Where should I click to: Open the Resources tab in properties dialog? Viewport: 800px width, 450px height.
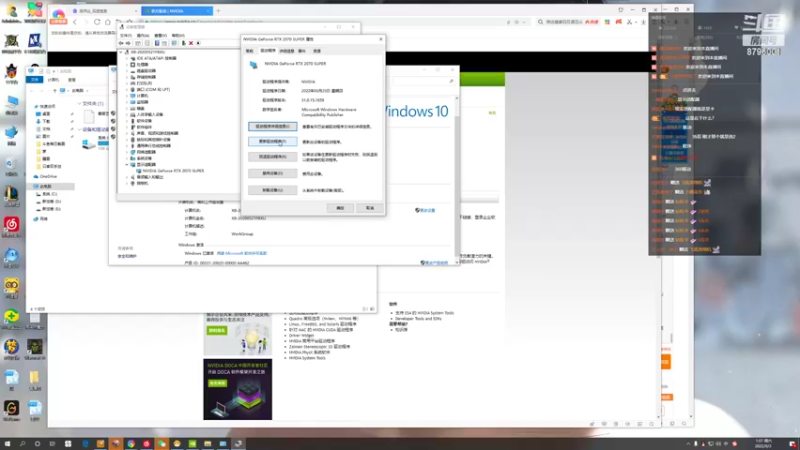point(317,51)
